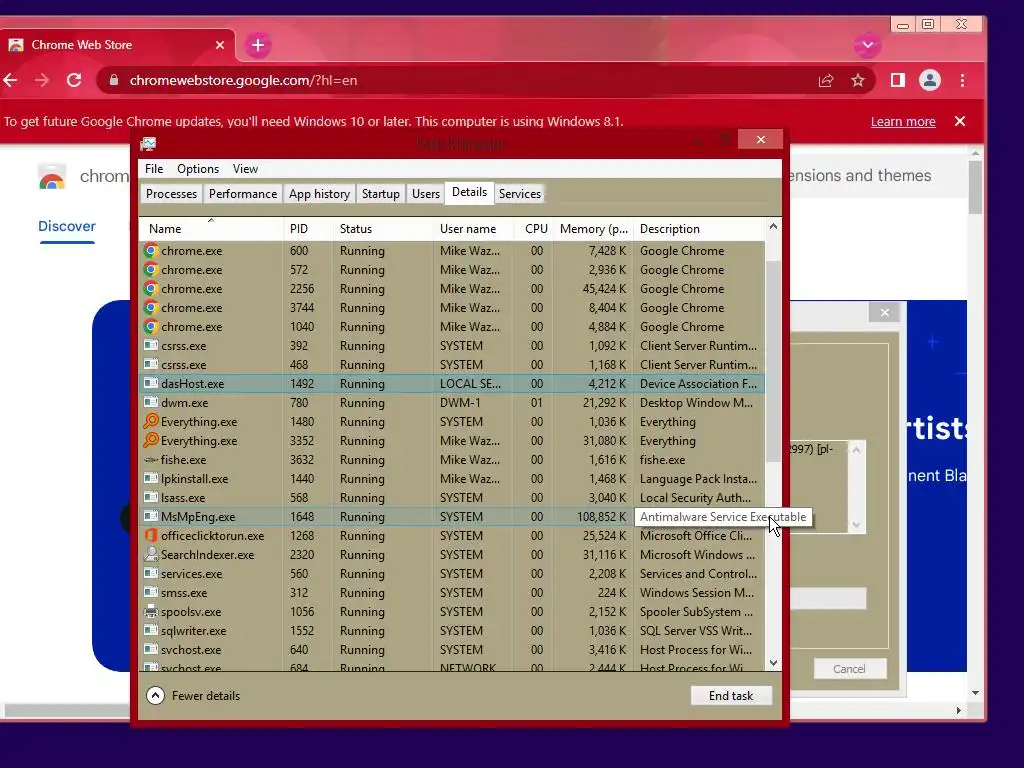This screenshot has height=768, width=1024.
Task: Switch to the Performance tab
Action: pos(243,194)
